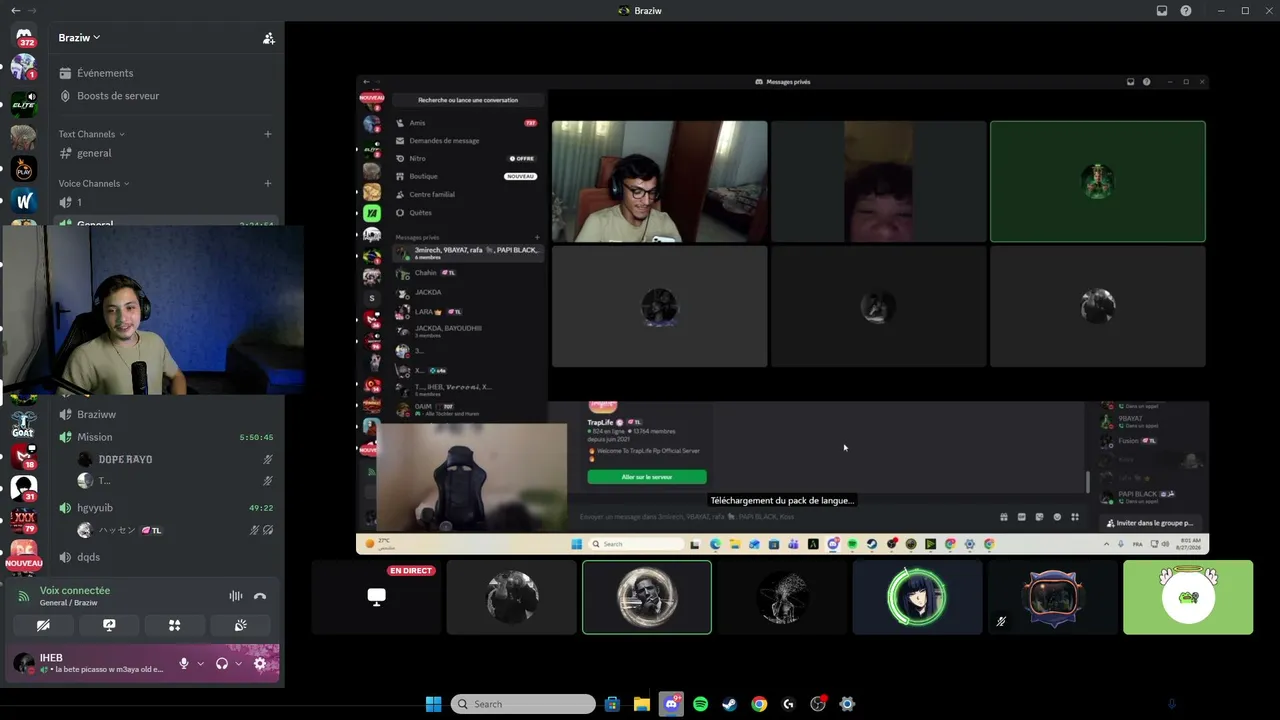Open Spotify from the taskbar
The image size is (1280, 720).
click(700, 704)
